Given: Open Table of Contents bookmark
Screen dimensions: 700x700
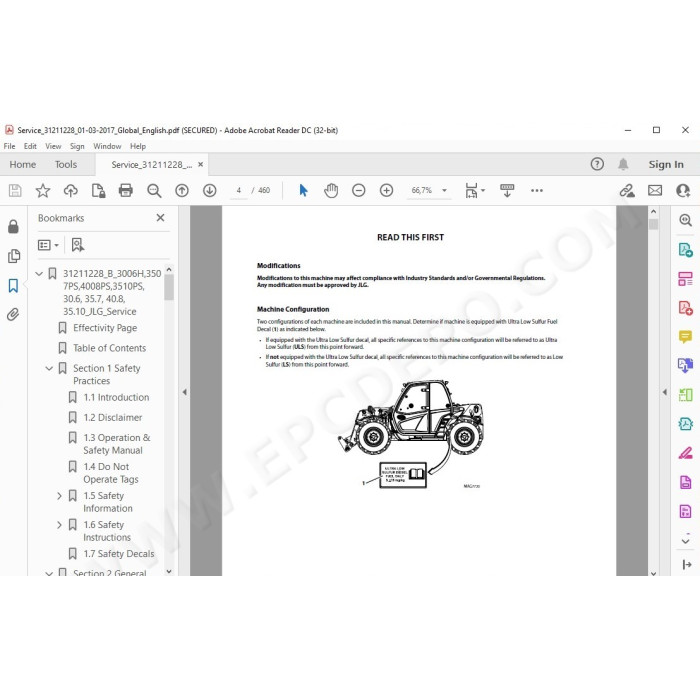Looking at the screenshot, I should (109, 348).
